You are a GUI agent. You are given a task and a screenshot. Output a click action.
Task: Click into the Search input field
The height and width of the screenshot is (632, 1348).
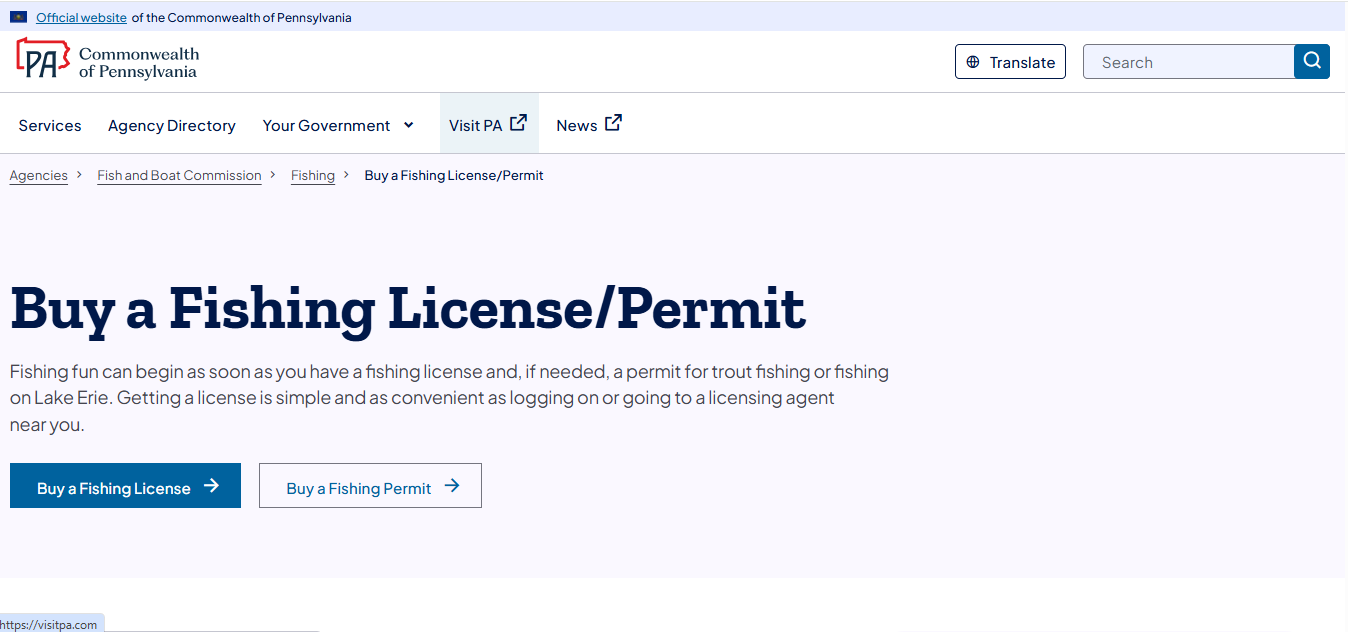point(1189,62)
